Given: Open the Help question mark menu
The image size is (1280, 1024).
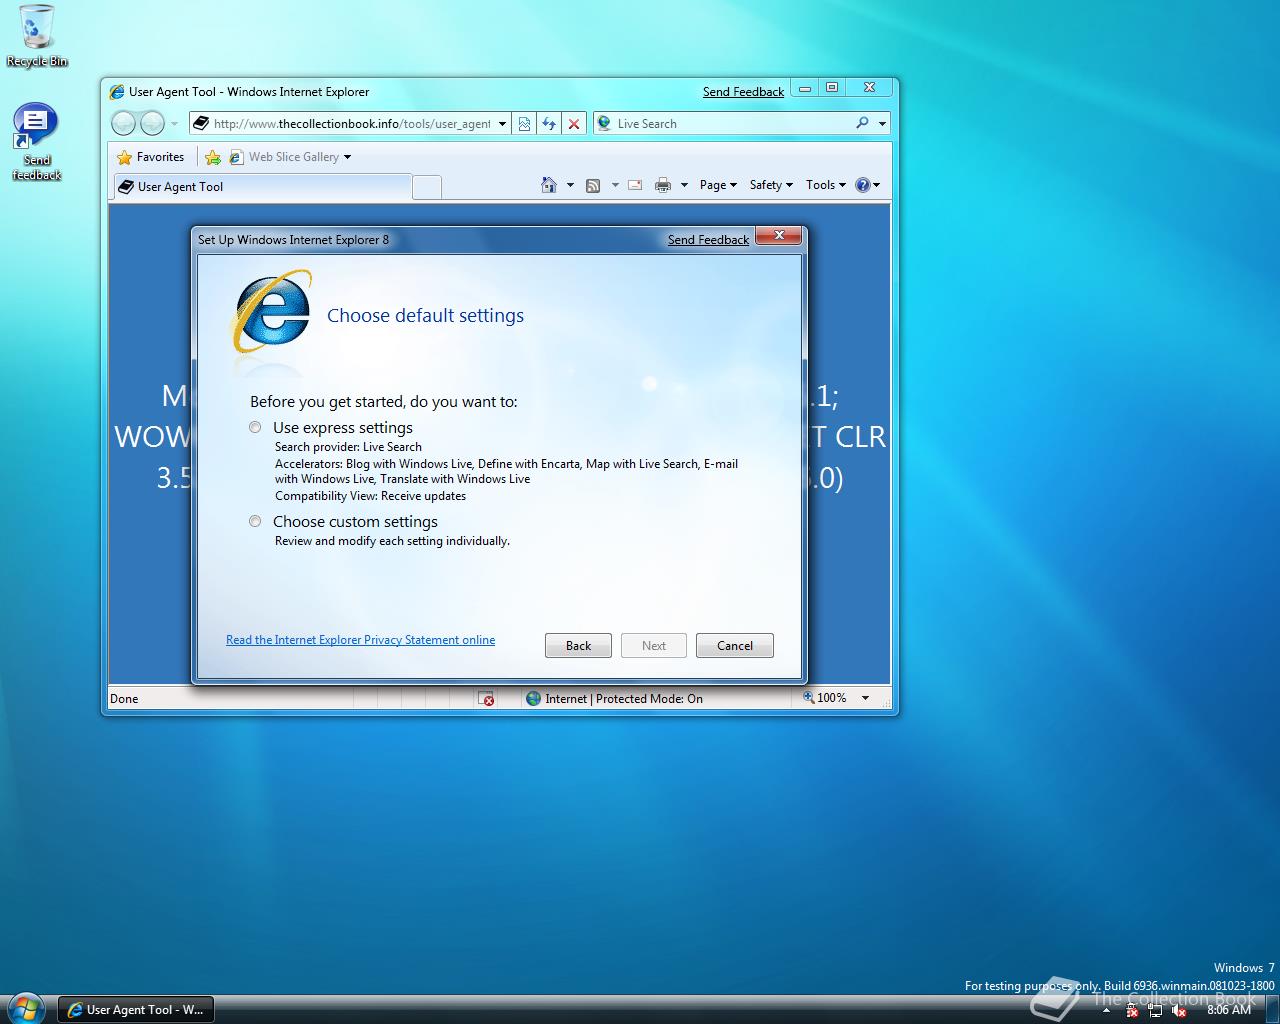Looking at the screenshot, I should (867, 185).
